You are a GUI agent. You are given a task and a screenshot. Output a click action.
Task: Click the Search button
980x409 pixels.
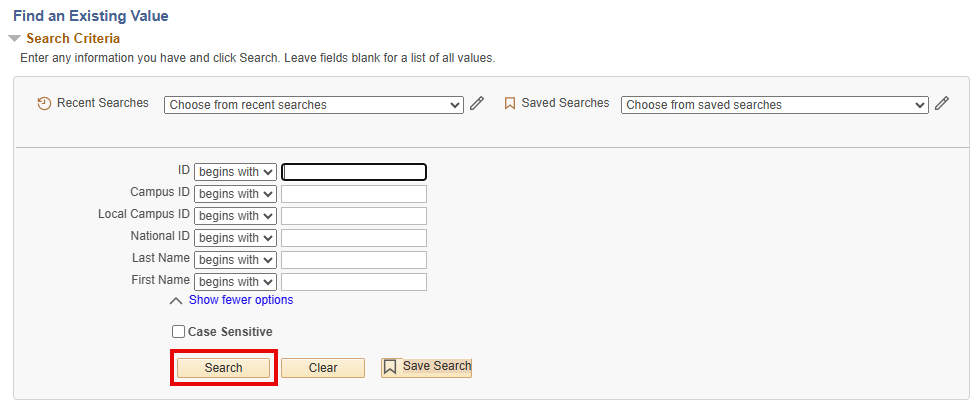[223, 368]
